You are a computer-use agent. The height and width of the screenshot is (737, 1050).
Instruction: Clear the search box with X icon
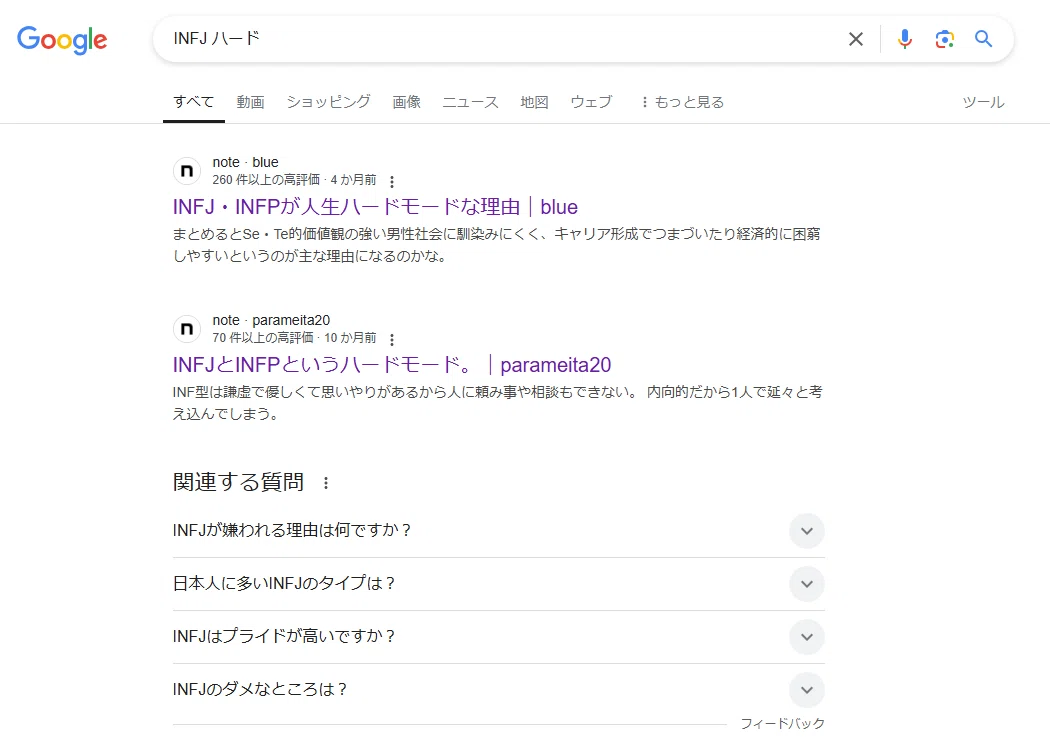(856, 39)
